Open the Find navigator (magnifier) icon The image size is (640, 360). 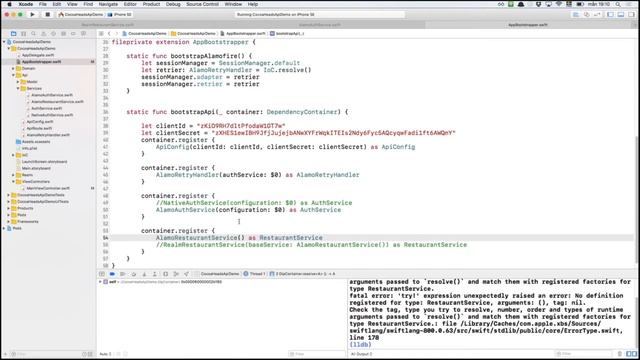(x=33, y=33)
